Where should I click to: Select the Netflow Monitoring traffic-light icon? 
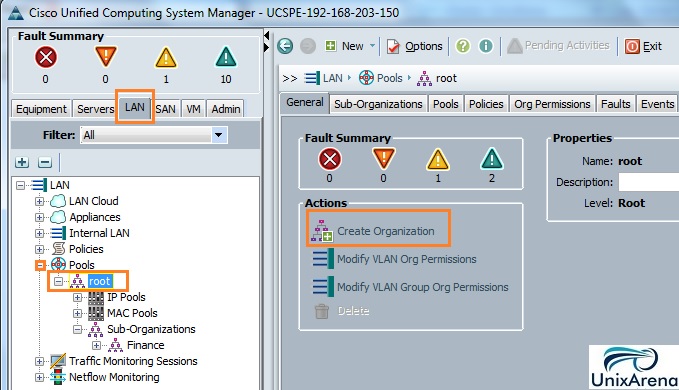(58, 377)
